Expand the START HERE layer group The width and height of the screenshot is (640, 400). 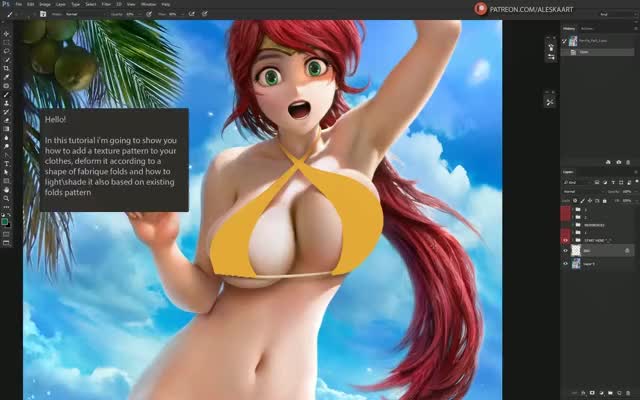point(572,240)
